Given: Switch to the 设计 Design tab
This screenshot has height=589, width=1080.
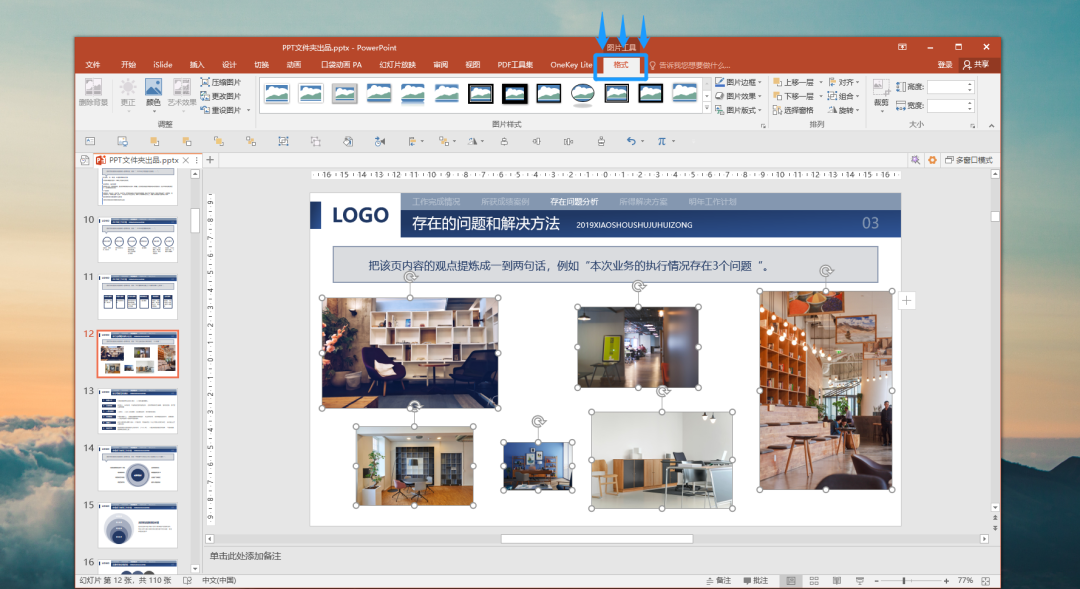Looking at the screenshot, I should [x=229, y=65].
